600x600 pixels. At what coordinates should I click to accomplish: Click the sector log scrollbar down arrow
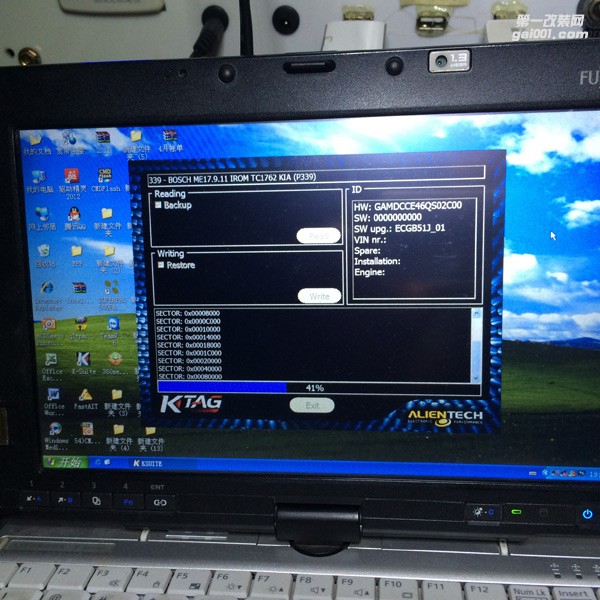pyautogui.click(x=476, y=376)
